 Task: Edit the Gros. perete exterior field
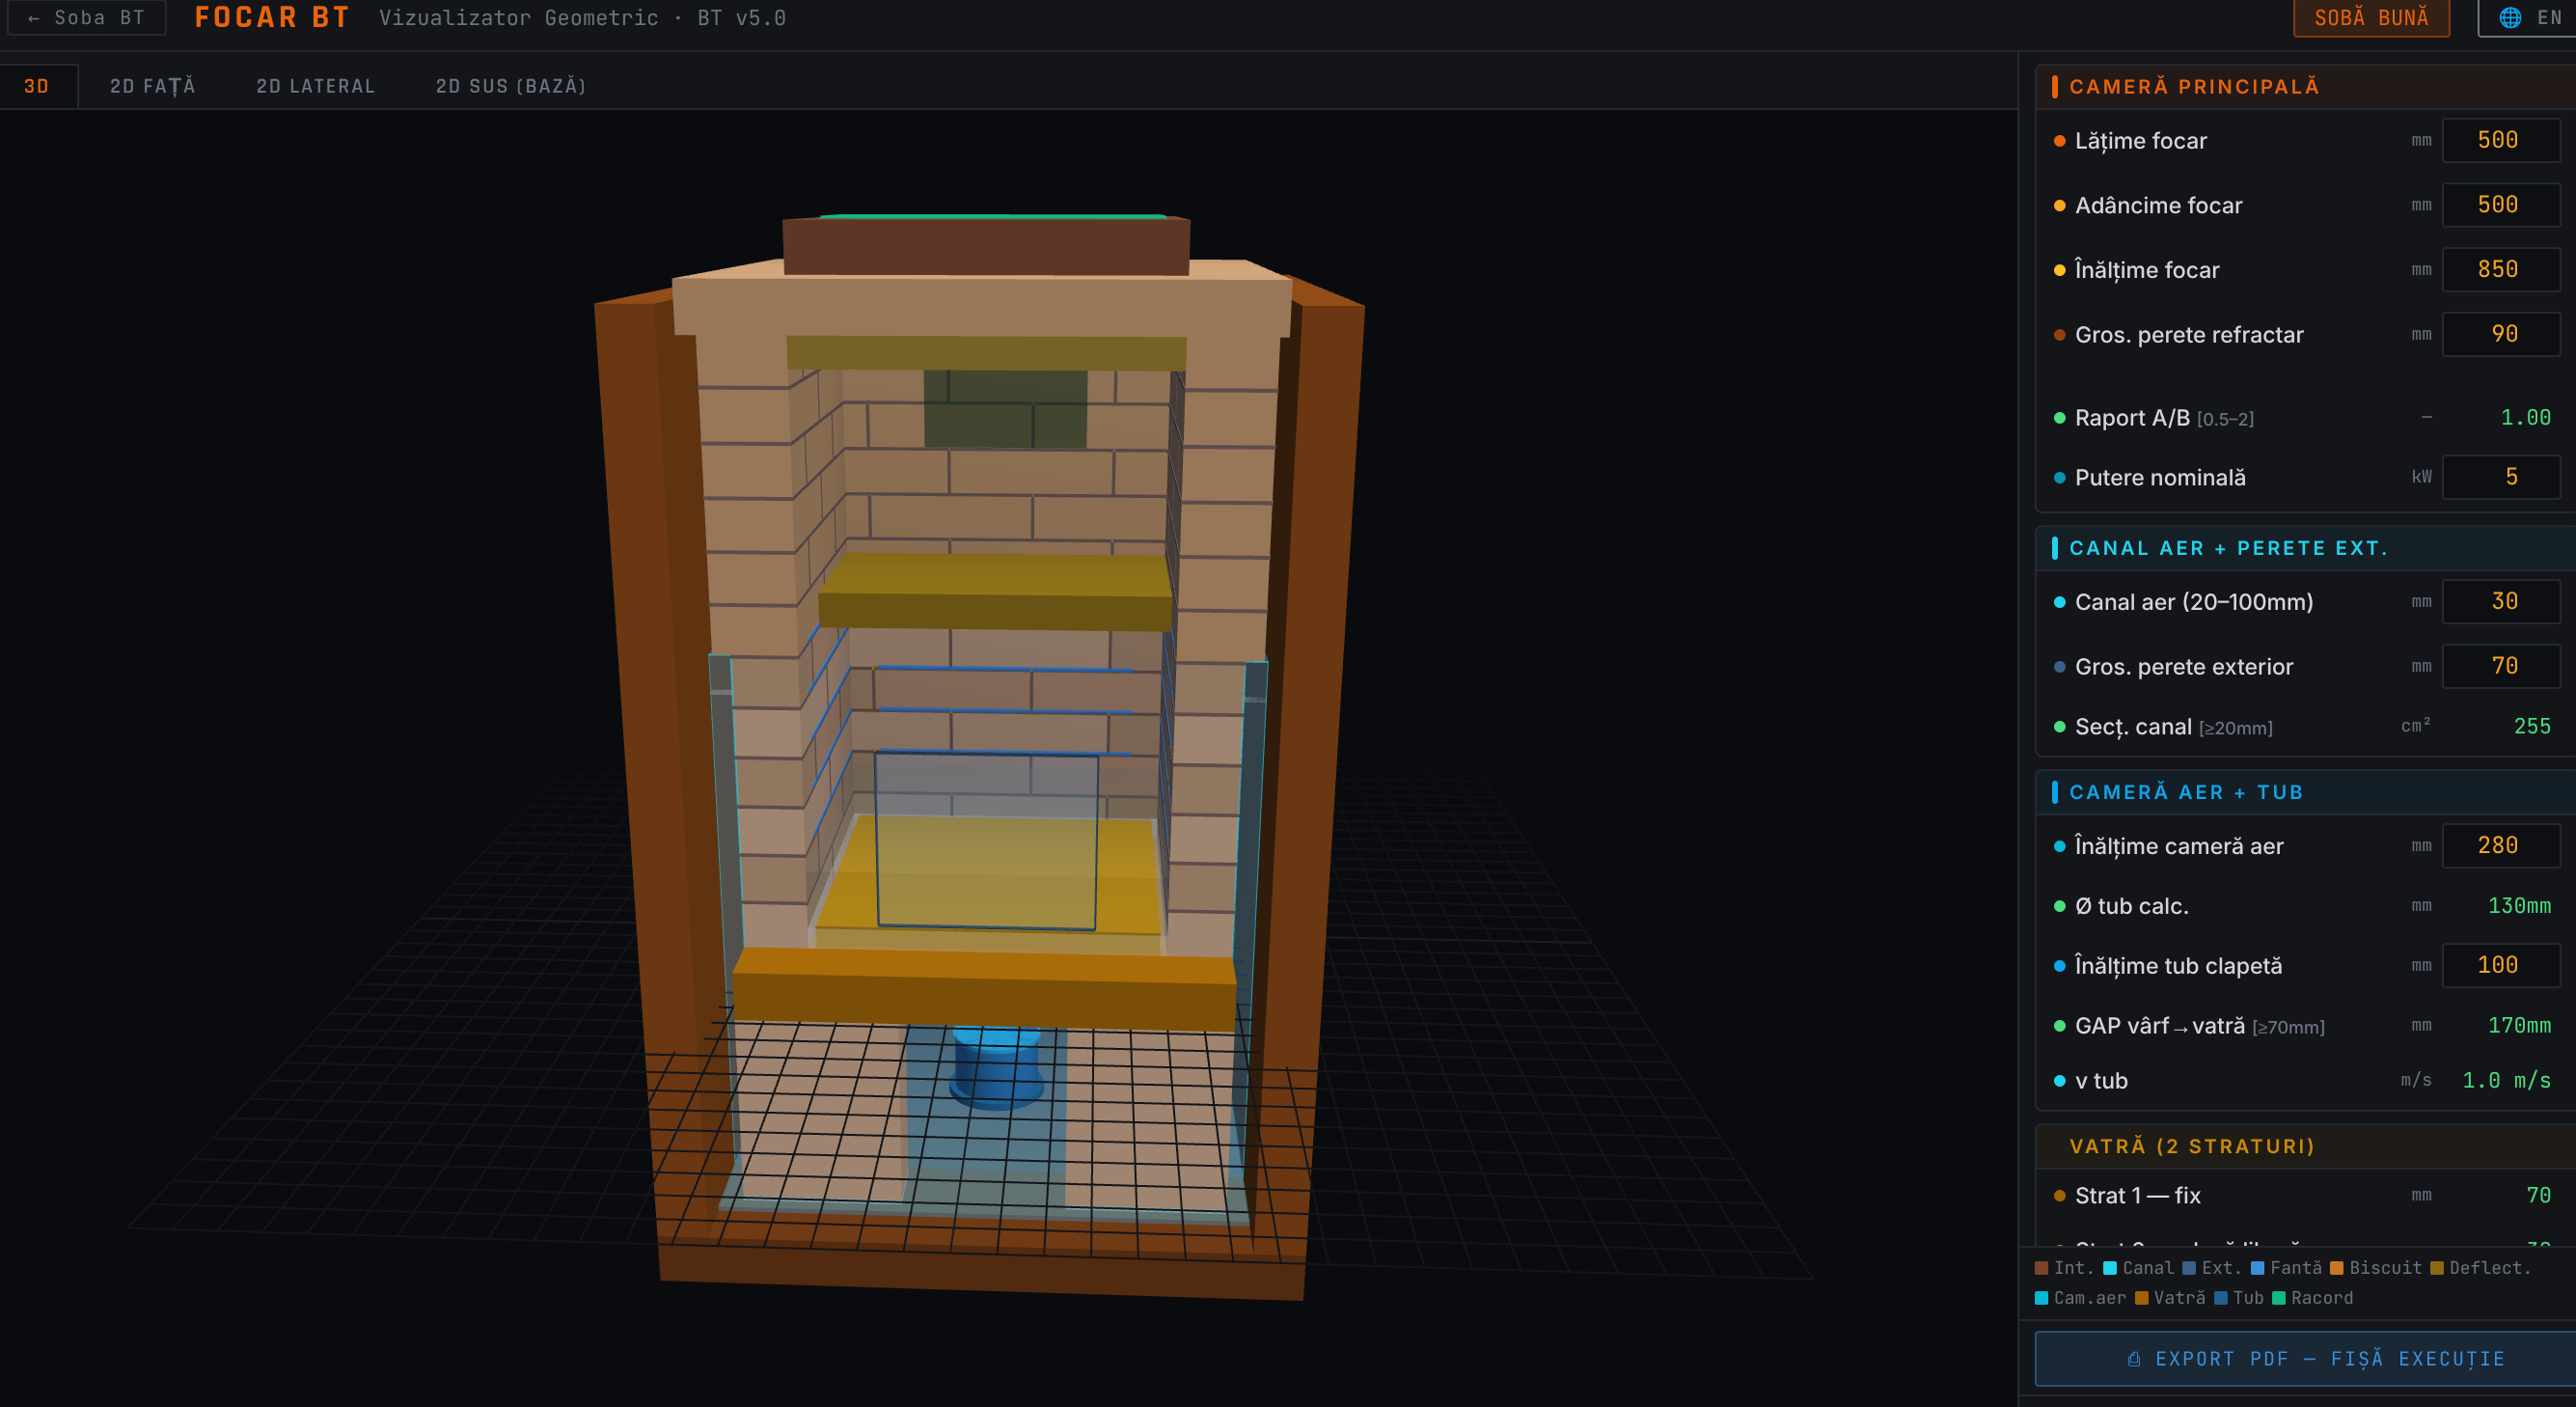coord(2500,666)
